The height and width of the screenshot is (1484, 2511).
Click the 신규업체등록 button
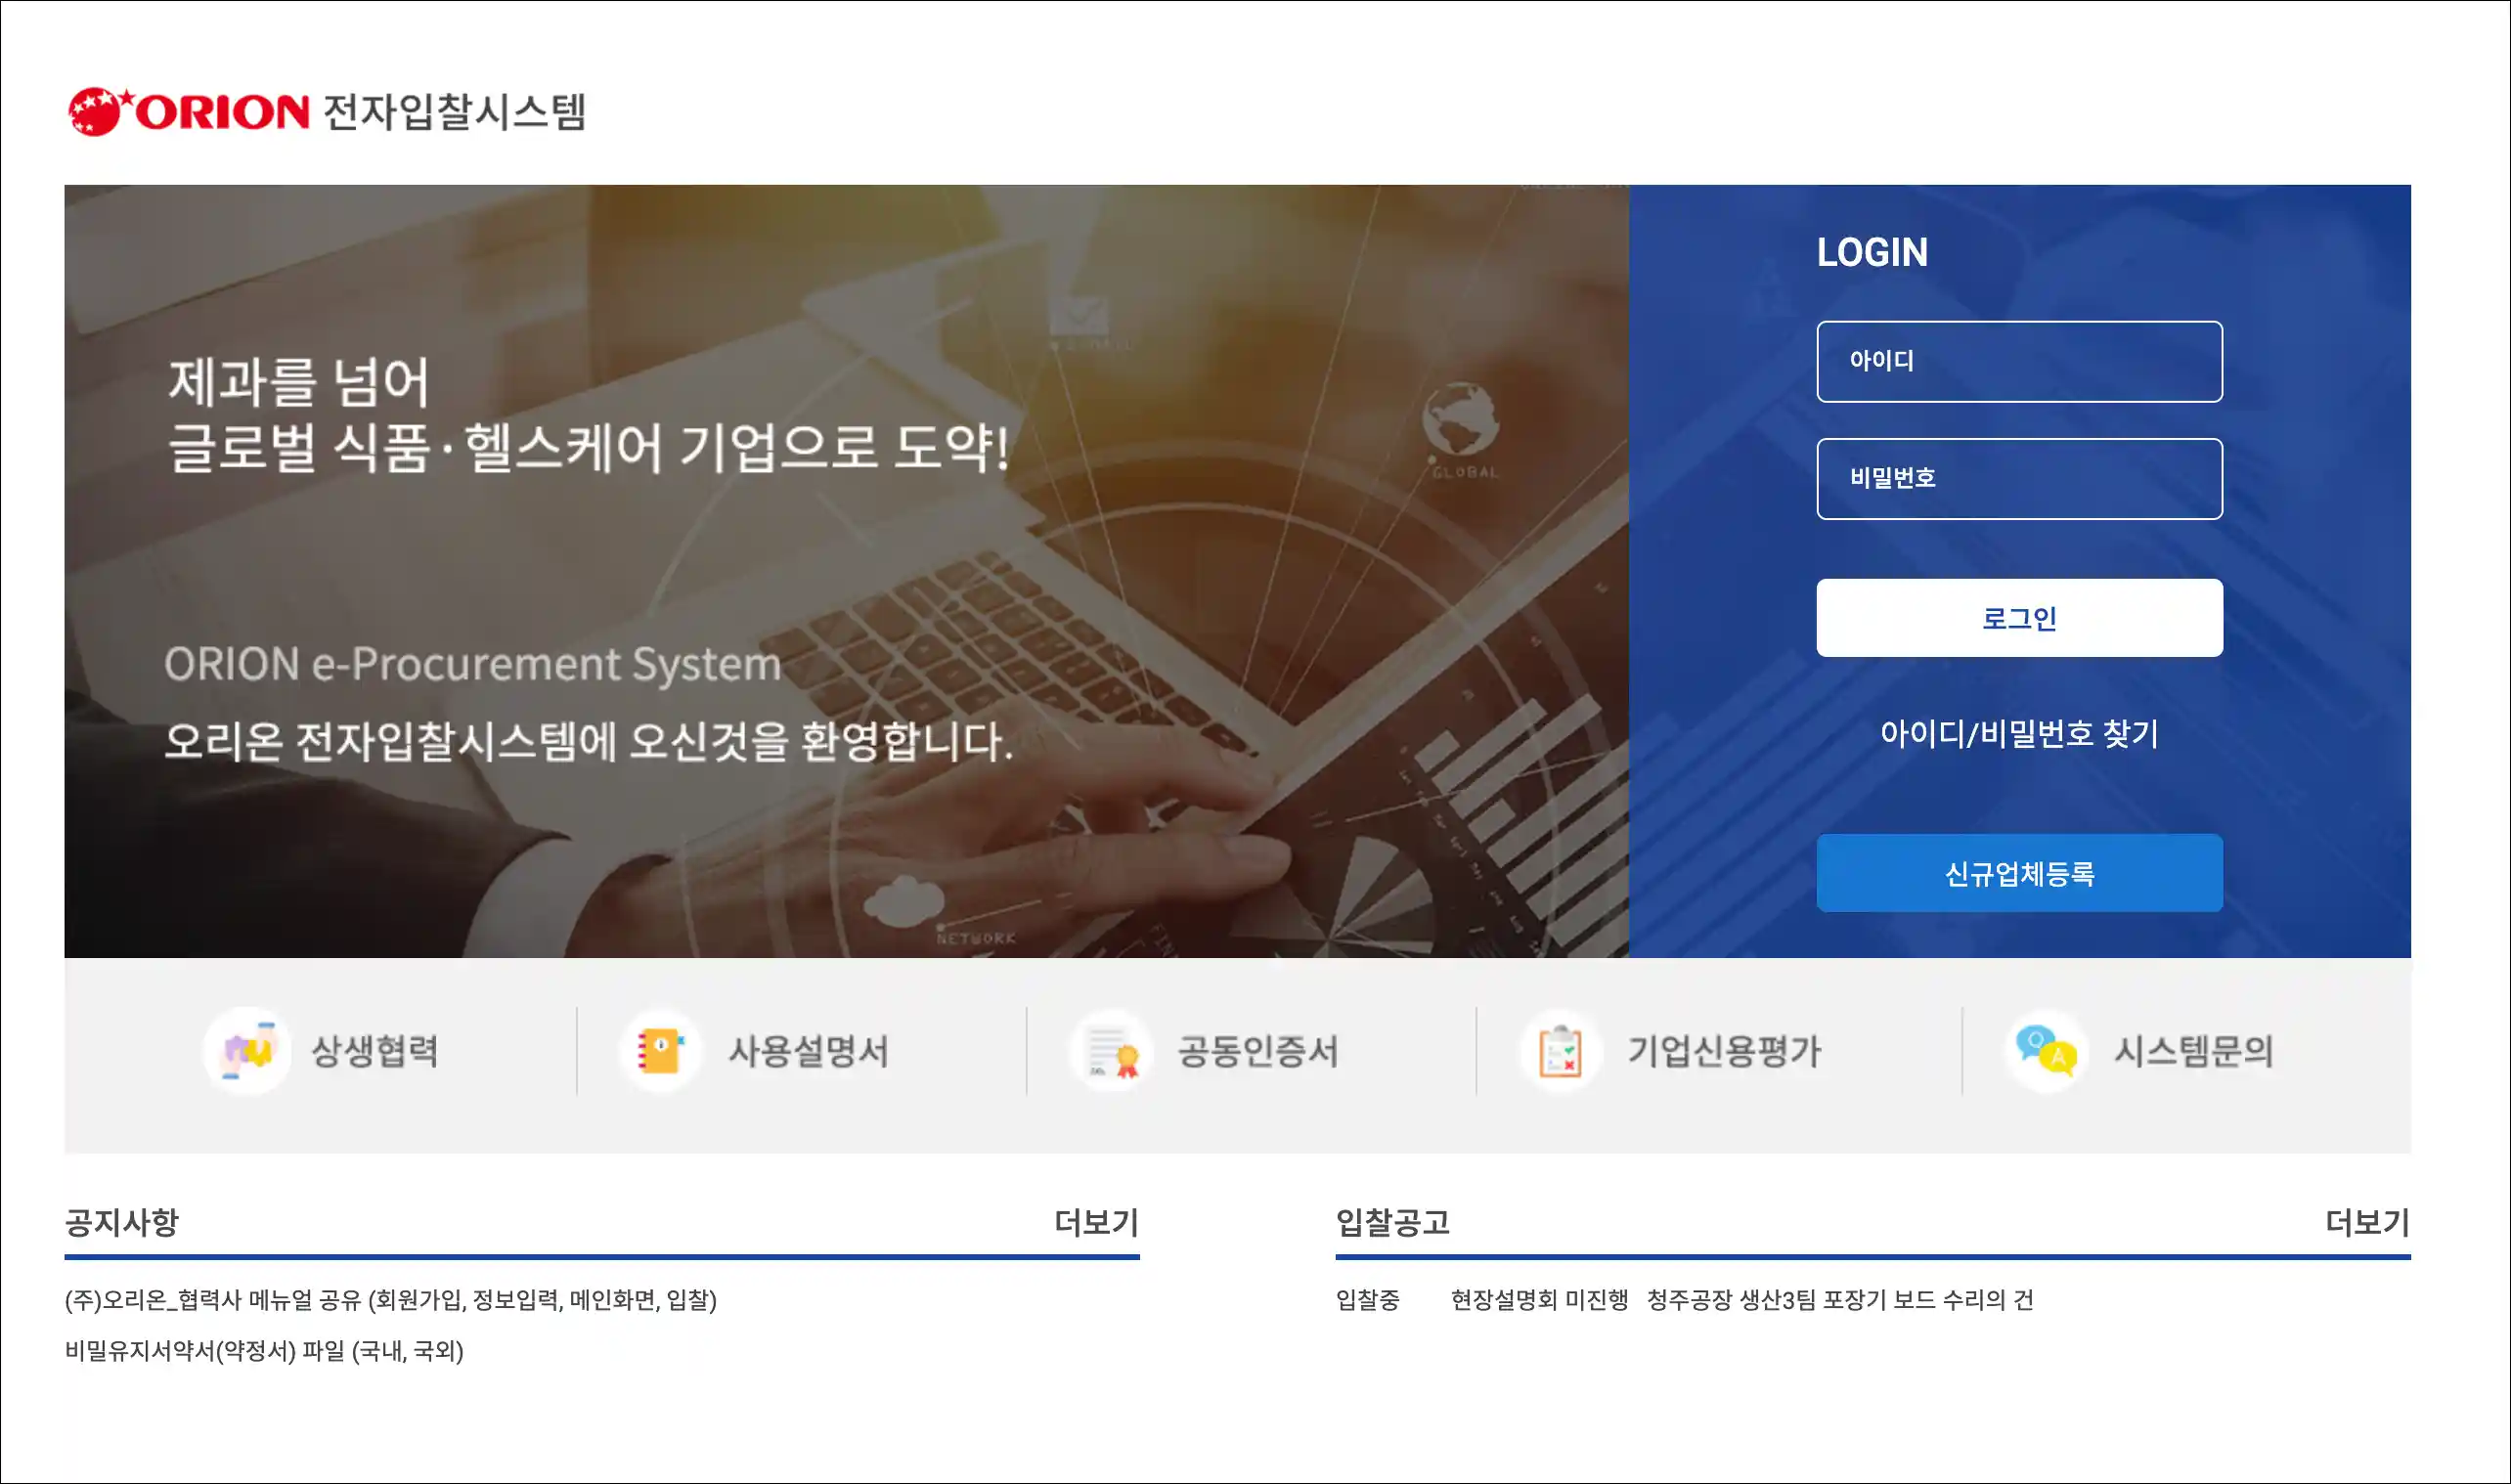pyautogui.click(x=2019, y=872)
